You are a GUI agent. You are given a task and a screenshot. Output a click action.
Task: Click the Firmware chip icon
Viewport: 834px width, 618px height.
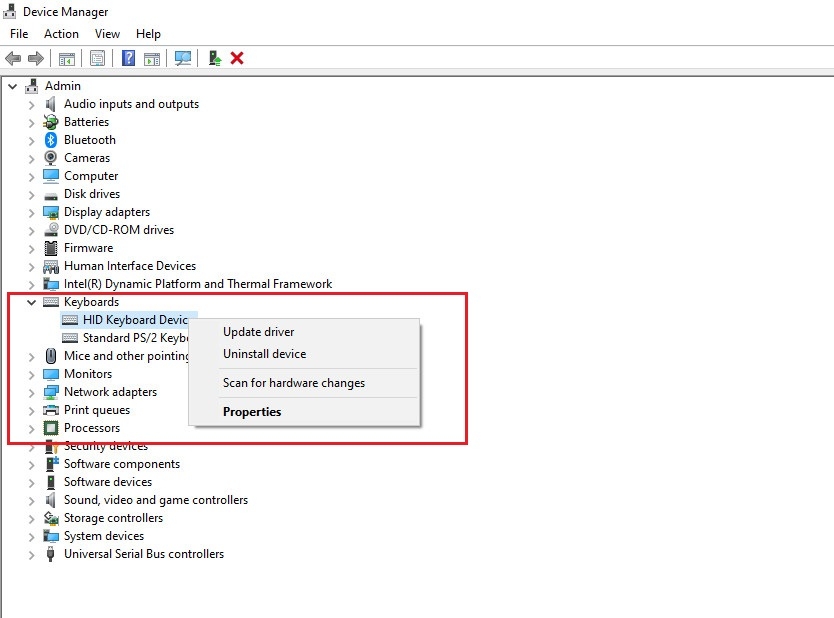pos(51,248)
